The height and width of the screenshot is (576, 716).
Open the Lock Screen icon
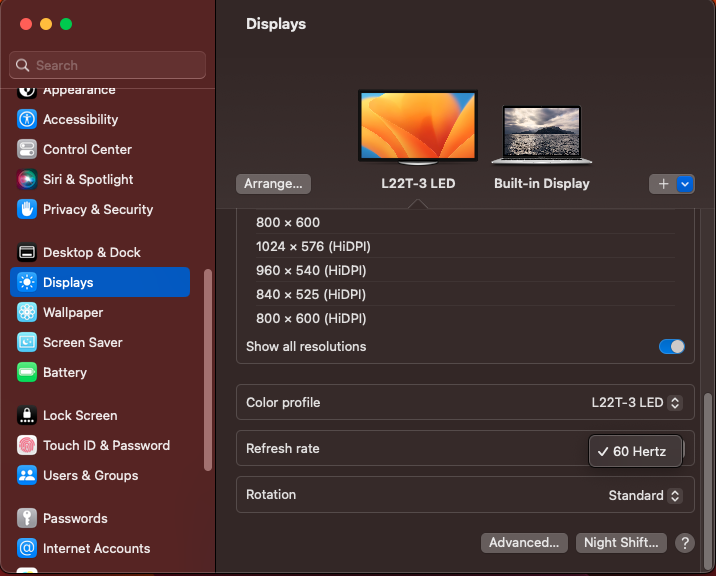click(x=27, y=415)
